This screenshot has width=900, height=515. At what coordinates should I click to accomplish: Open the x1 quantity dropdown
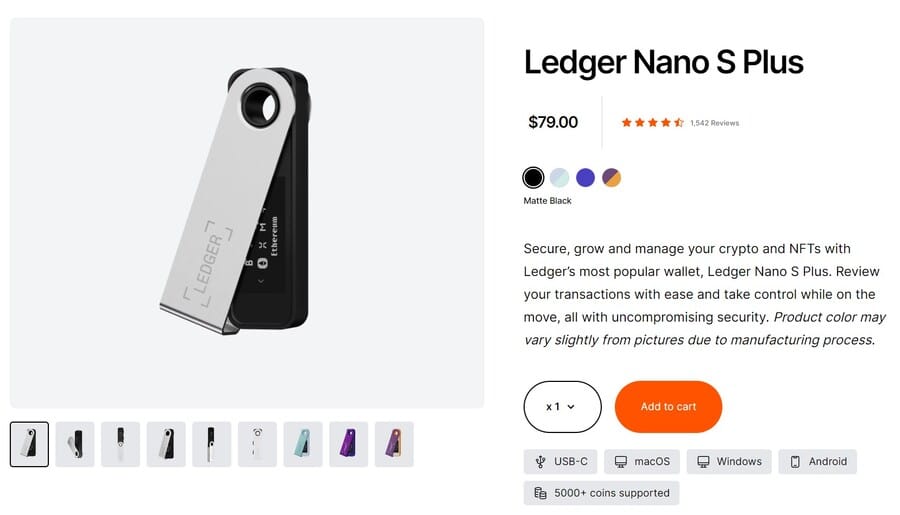pos(562,407)
